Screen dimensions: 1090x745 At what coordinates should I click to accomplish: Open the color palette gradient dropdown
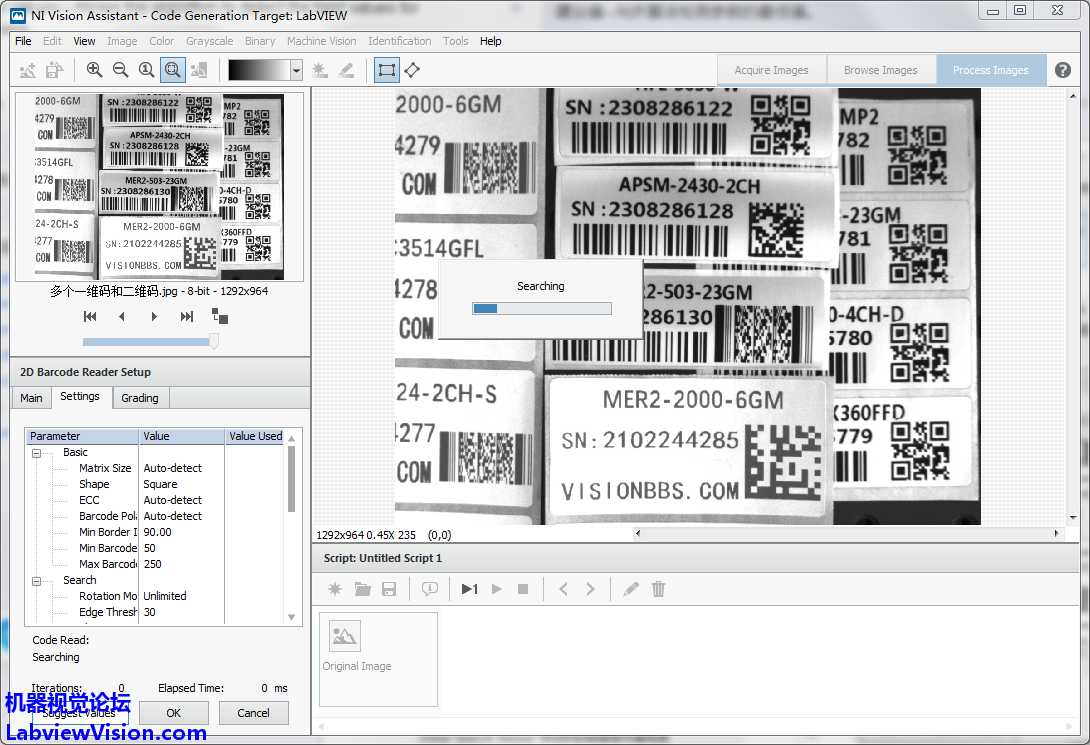pyautogui.click(x=296, y=70)
